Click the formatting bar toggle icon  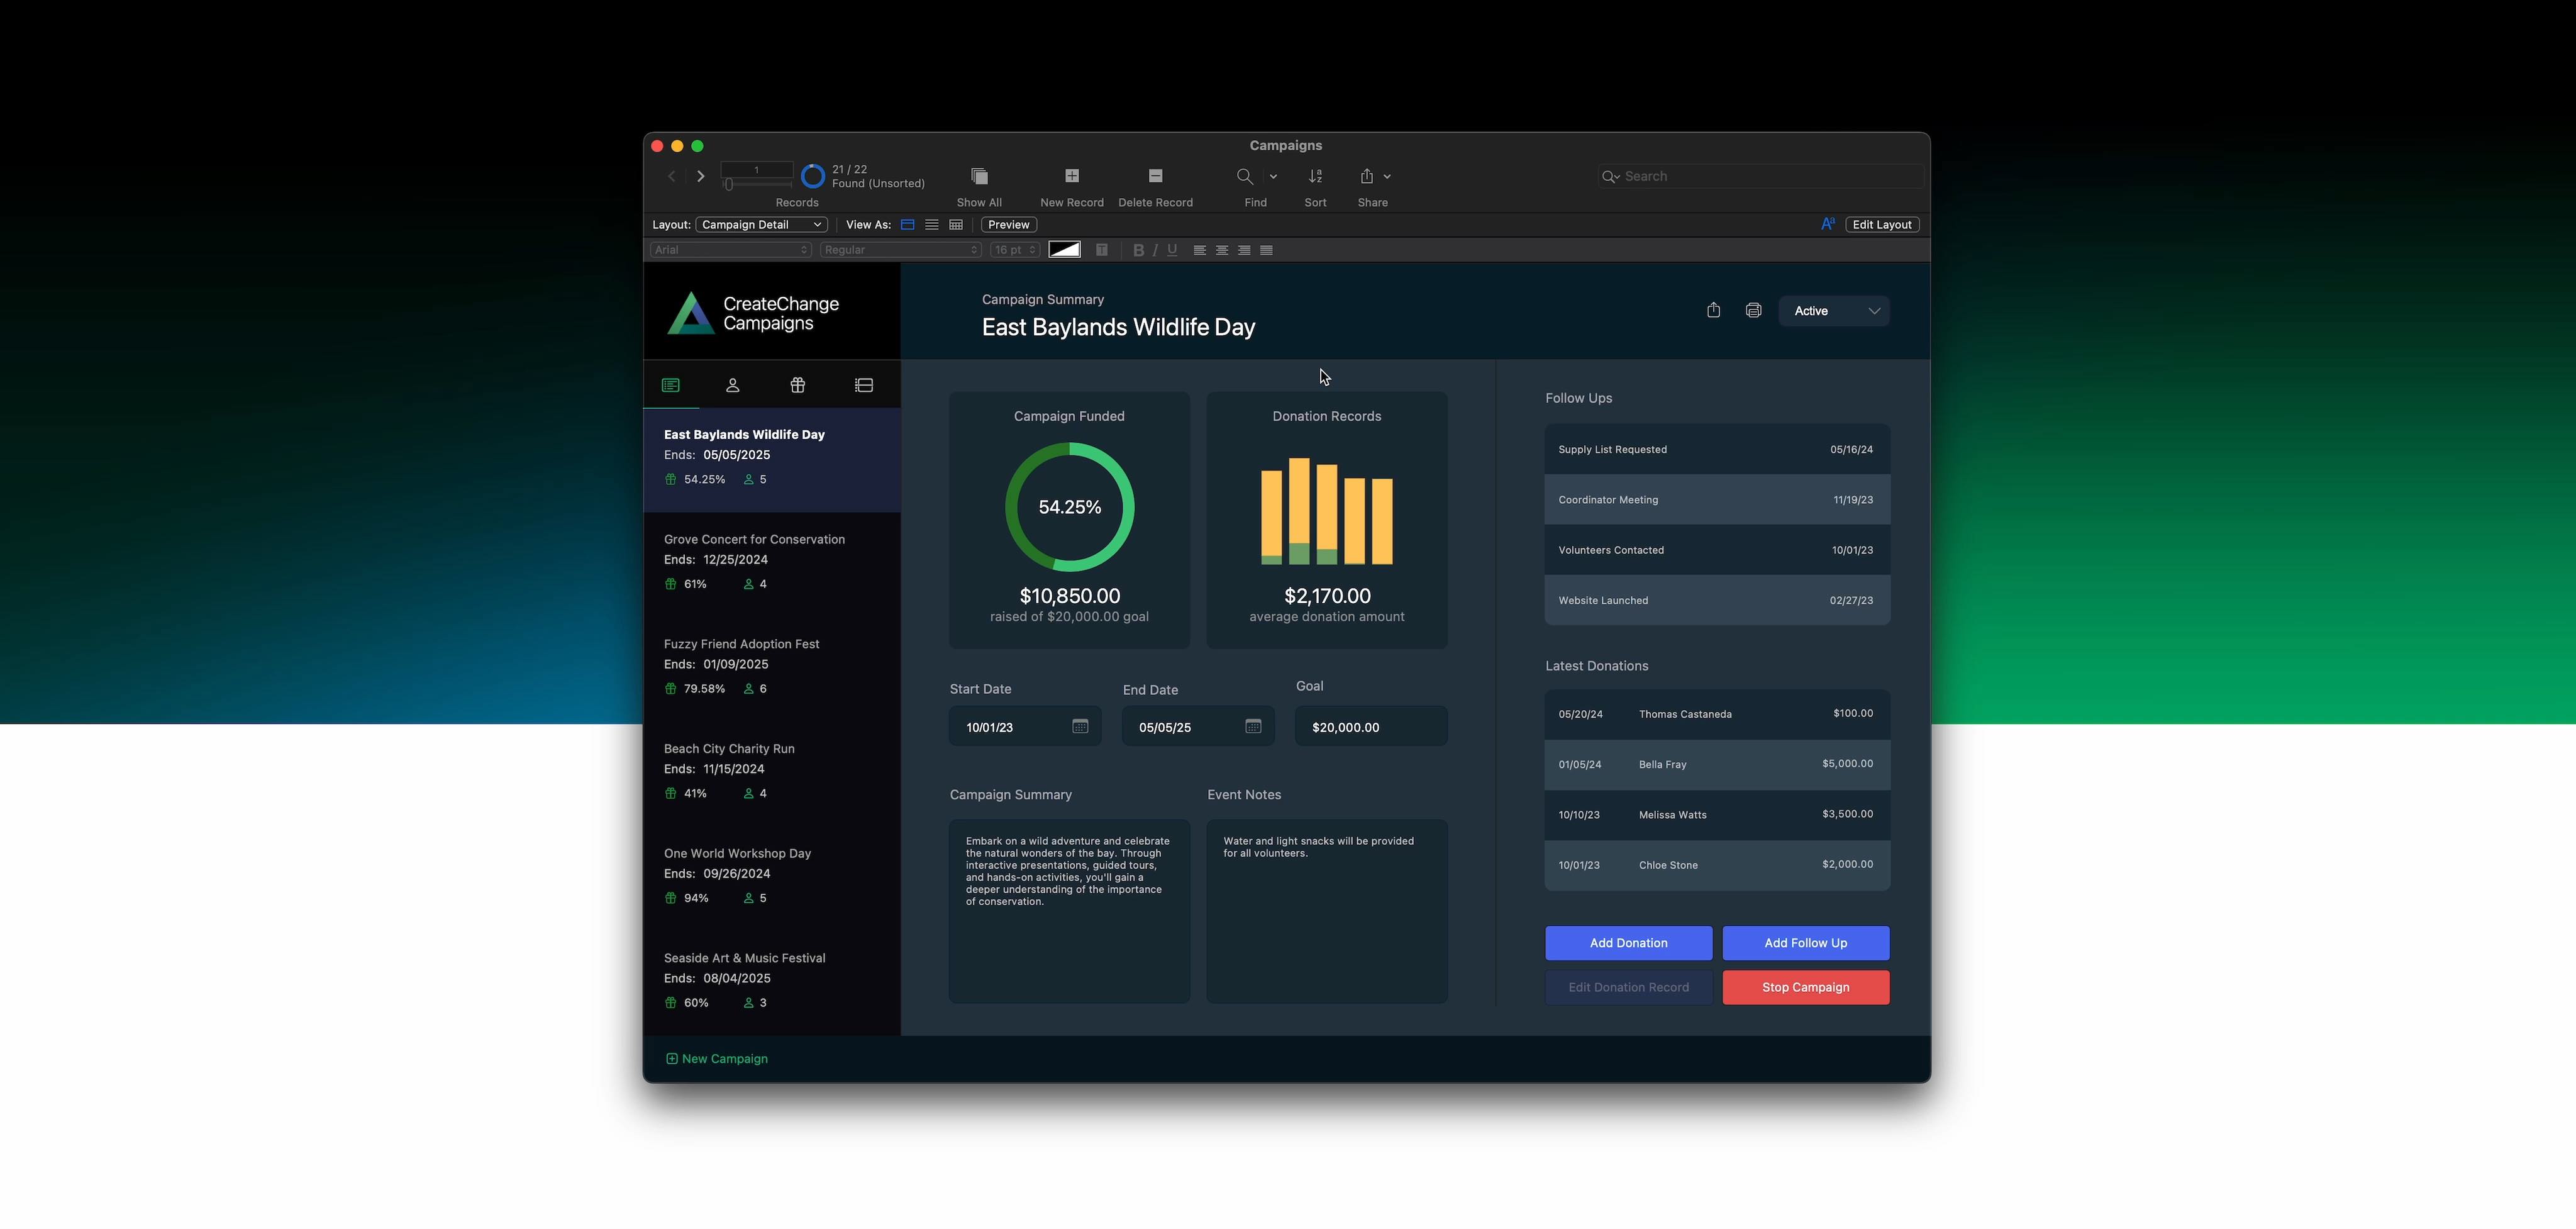[1827, 224]
